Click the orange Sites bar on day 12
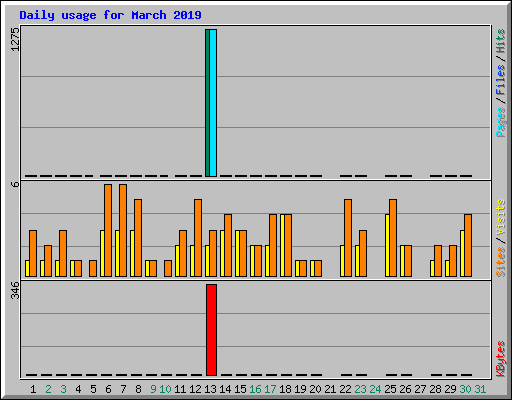512x400 pixels. click(x=198, y=238)
